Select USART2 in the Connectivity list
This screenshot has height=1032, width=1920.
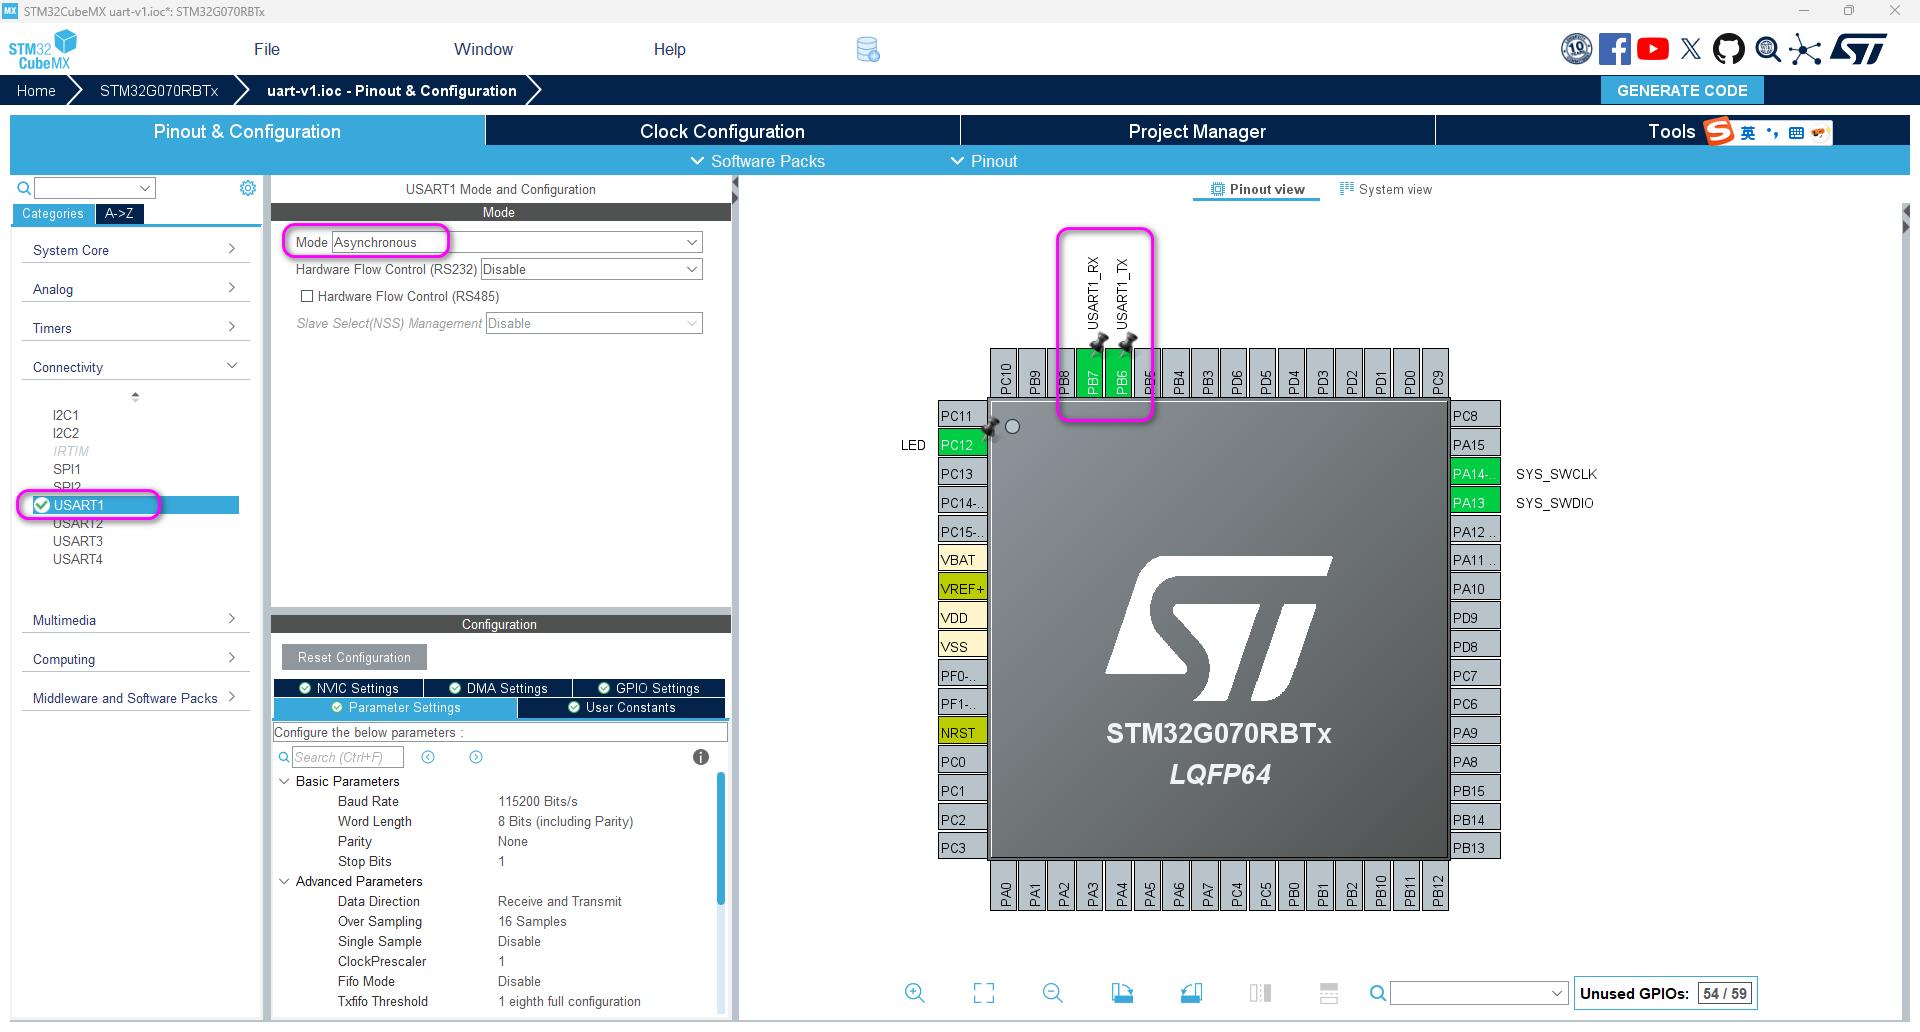click(x=78, y=523)
